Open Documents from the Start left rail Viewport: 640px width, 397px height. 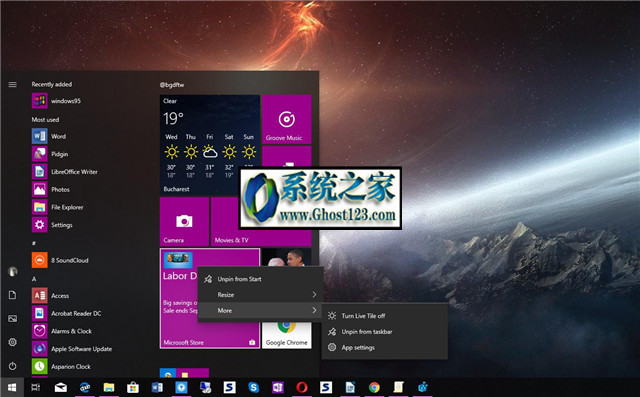[13, 295]
